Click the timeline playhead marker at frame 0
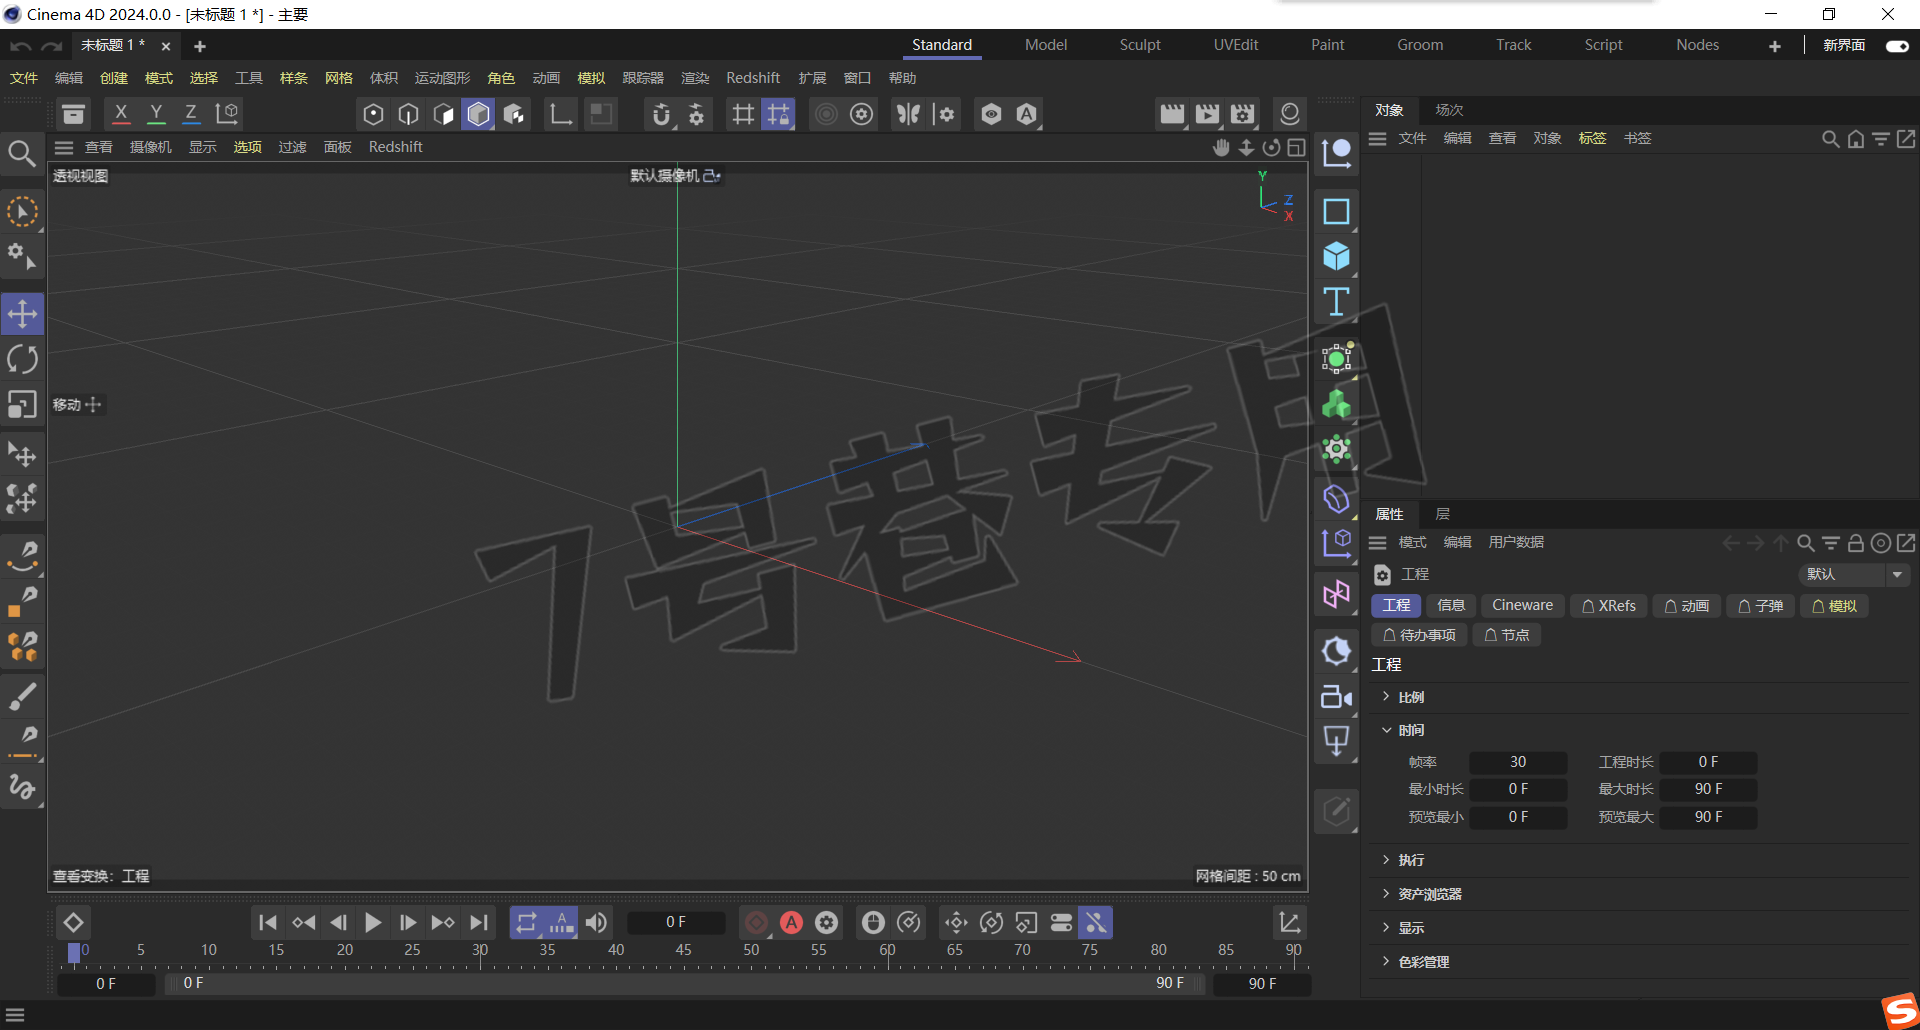1920x1030 pixels. (x=73, y=953)
